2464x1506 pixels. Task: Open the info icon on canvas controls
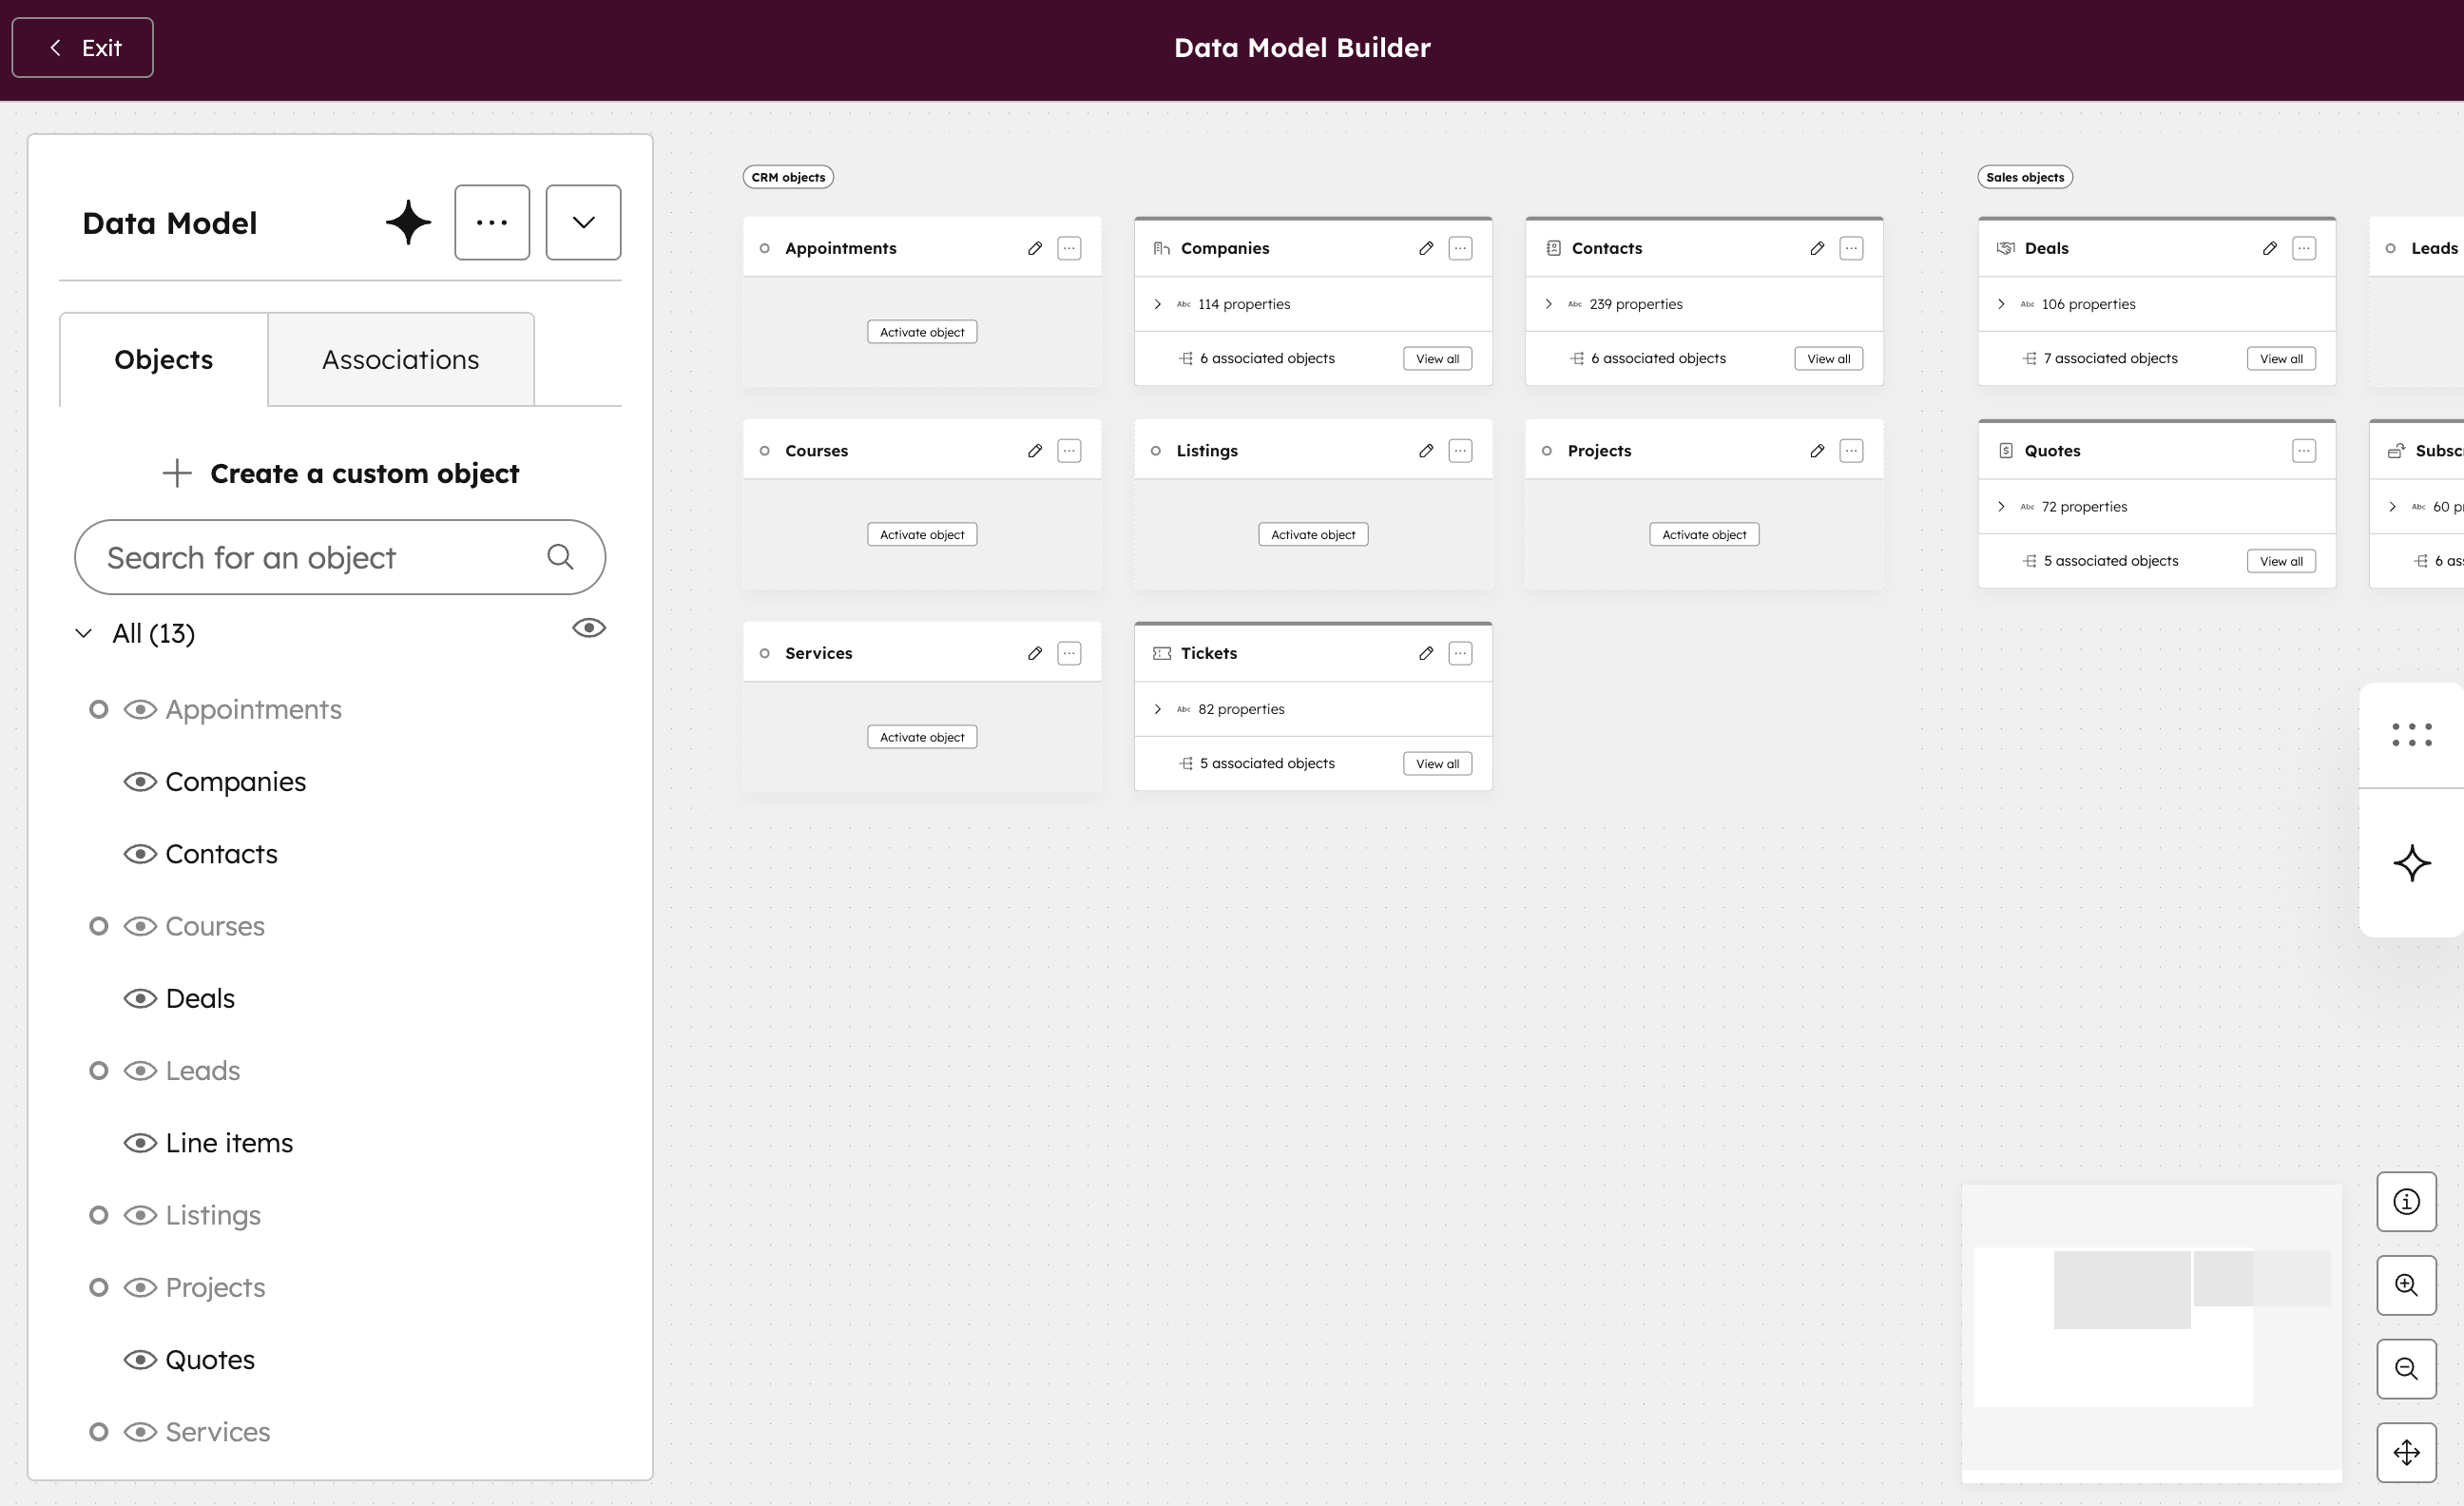coord(2406,1201)
